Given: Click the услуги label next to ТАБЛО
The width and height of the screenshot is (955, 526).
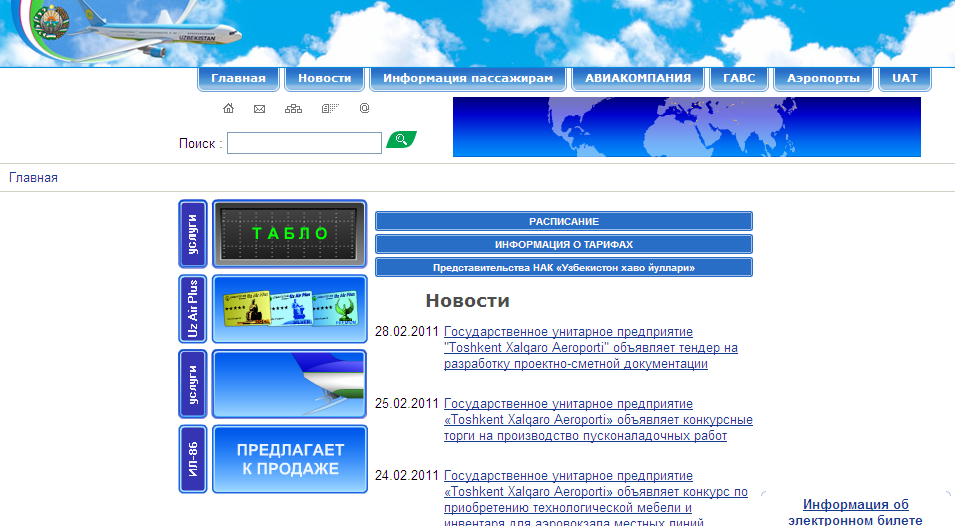Looking at the screenshot, I should click(193, 234).
